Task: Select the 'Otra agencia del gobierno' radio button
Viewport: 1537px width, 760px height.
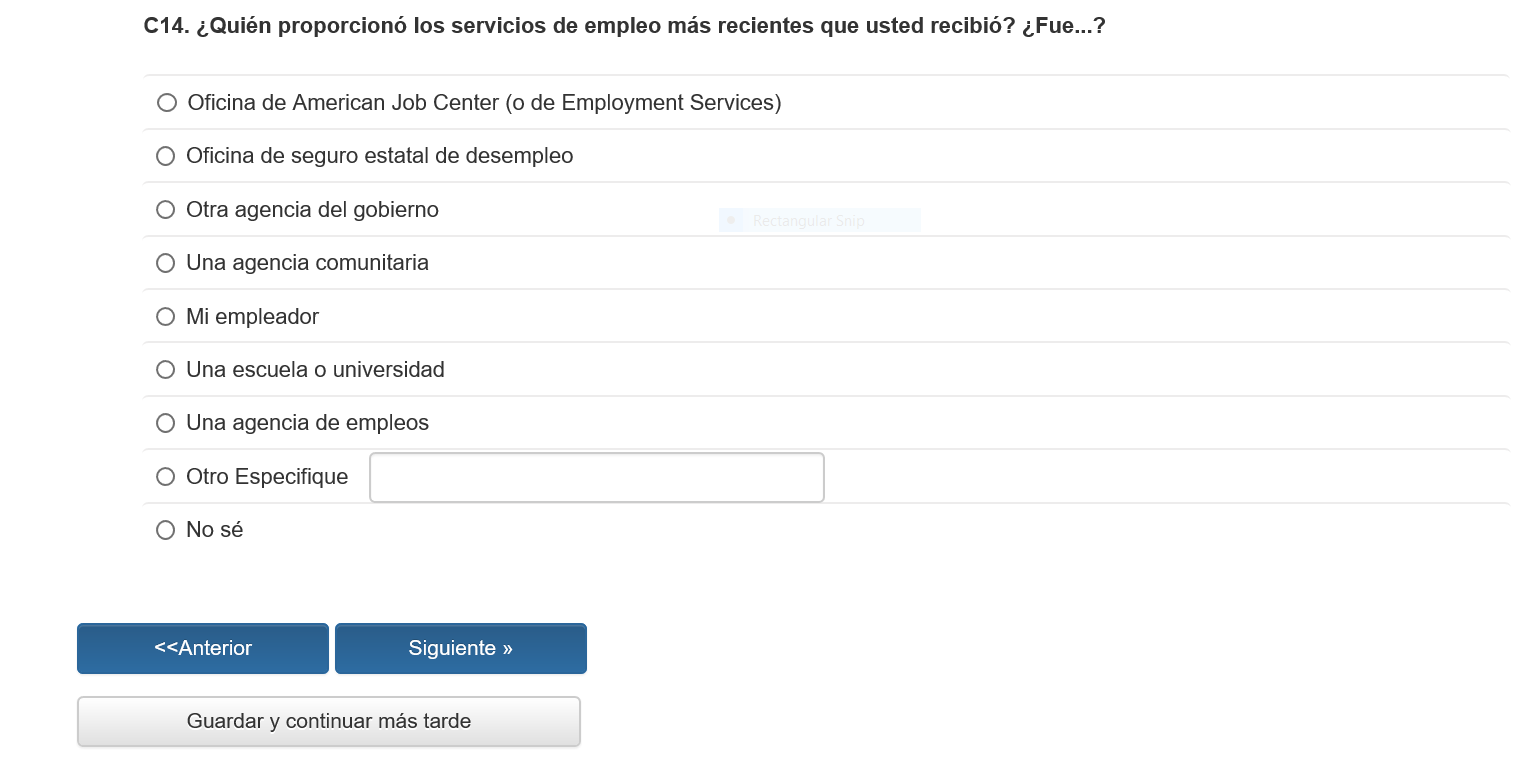Action: [x=166, y=210]
